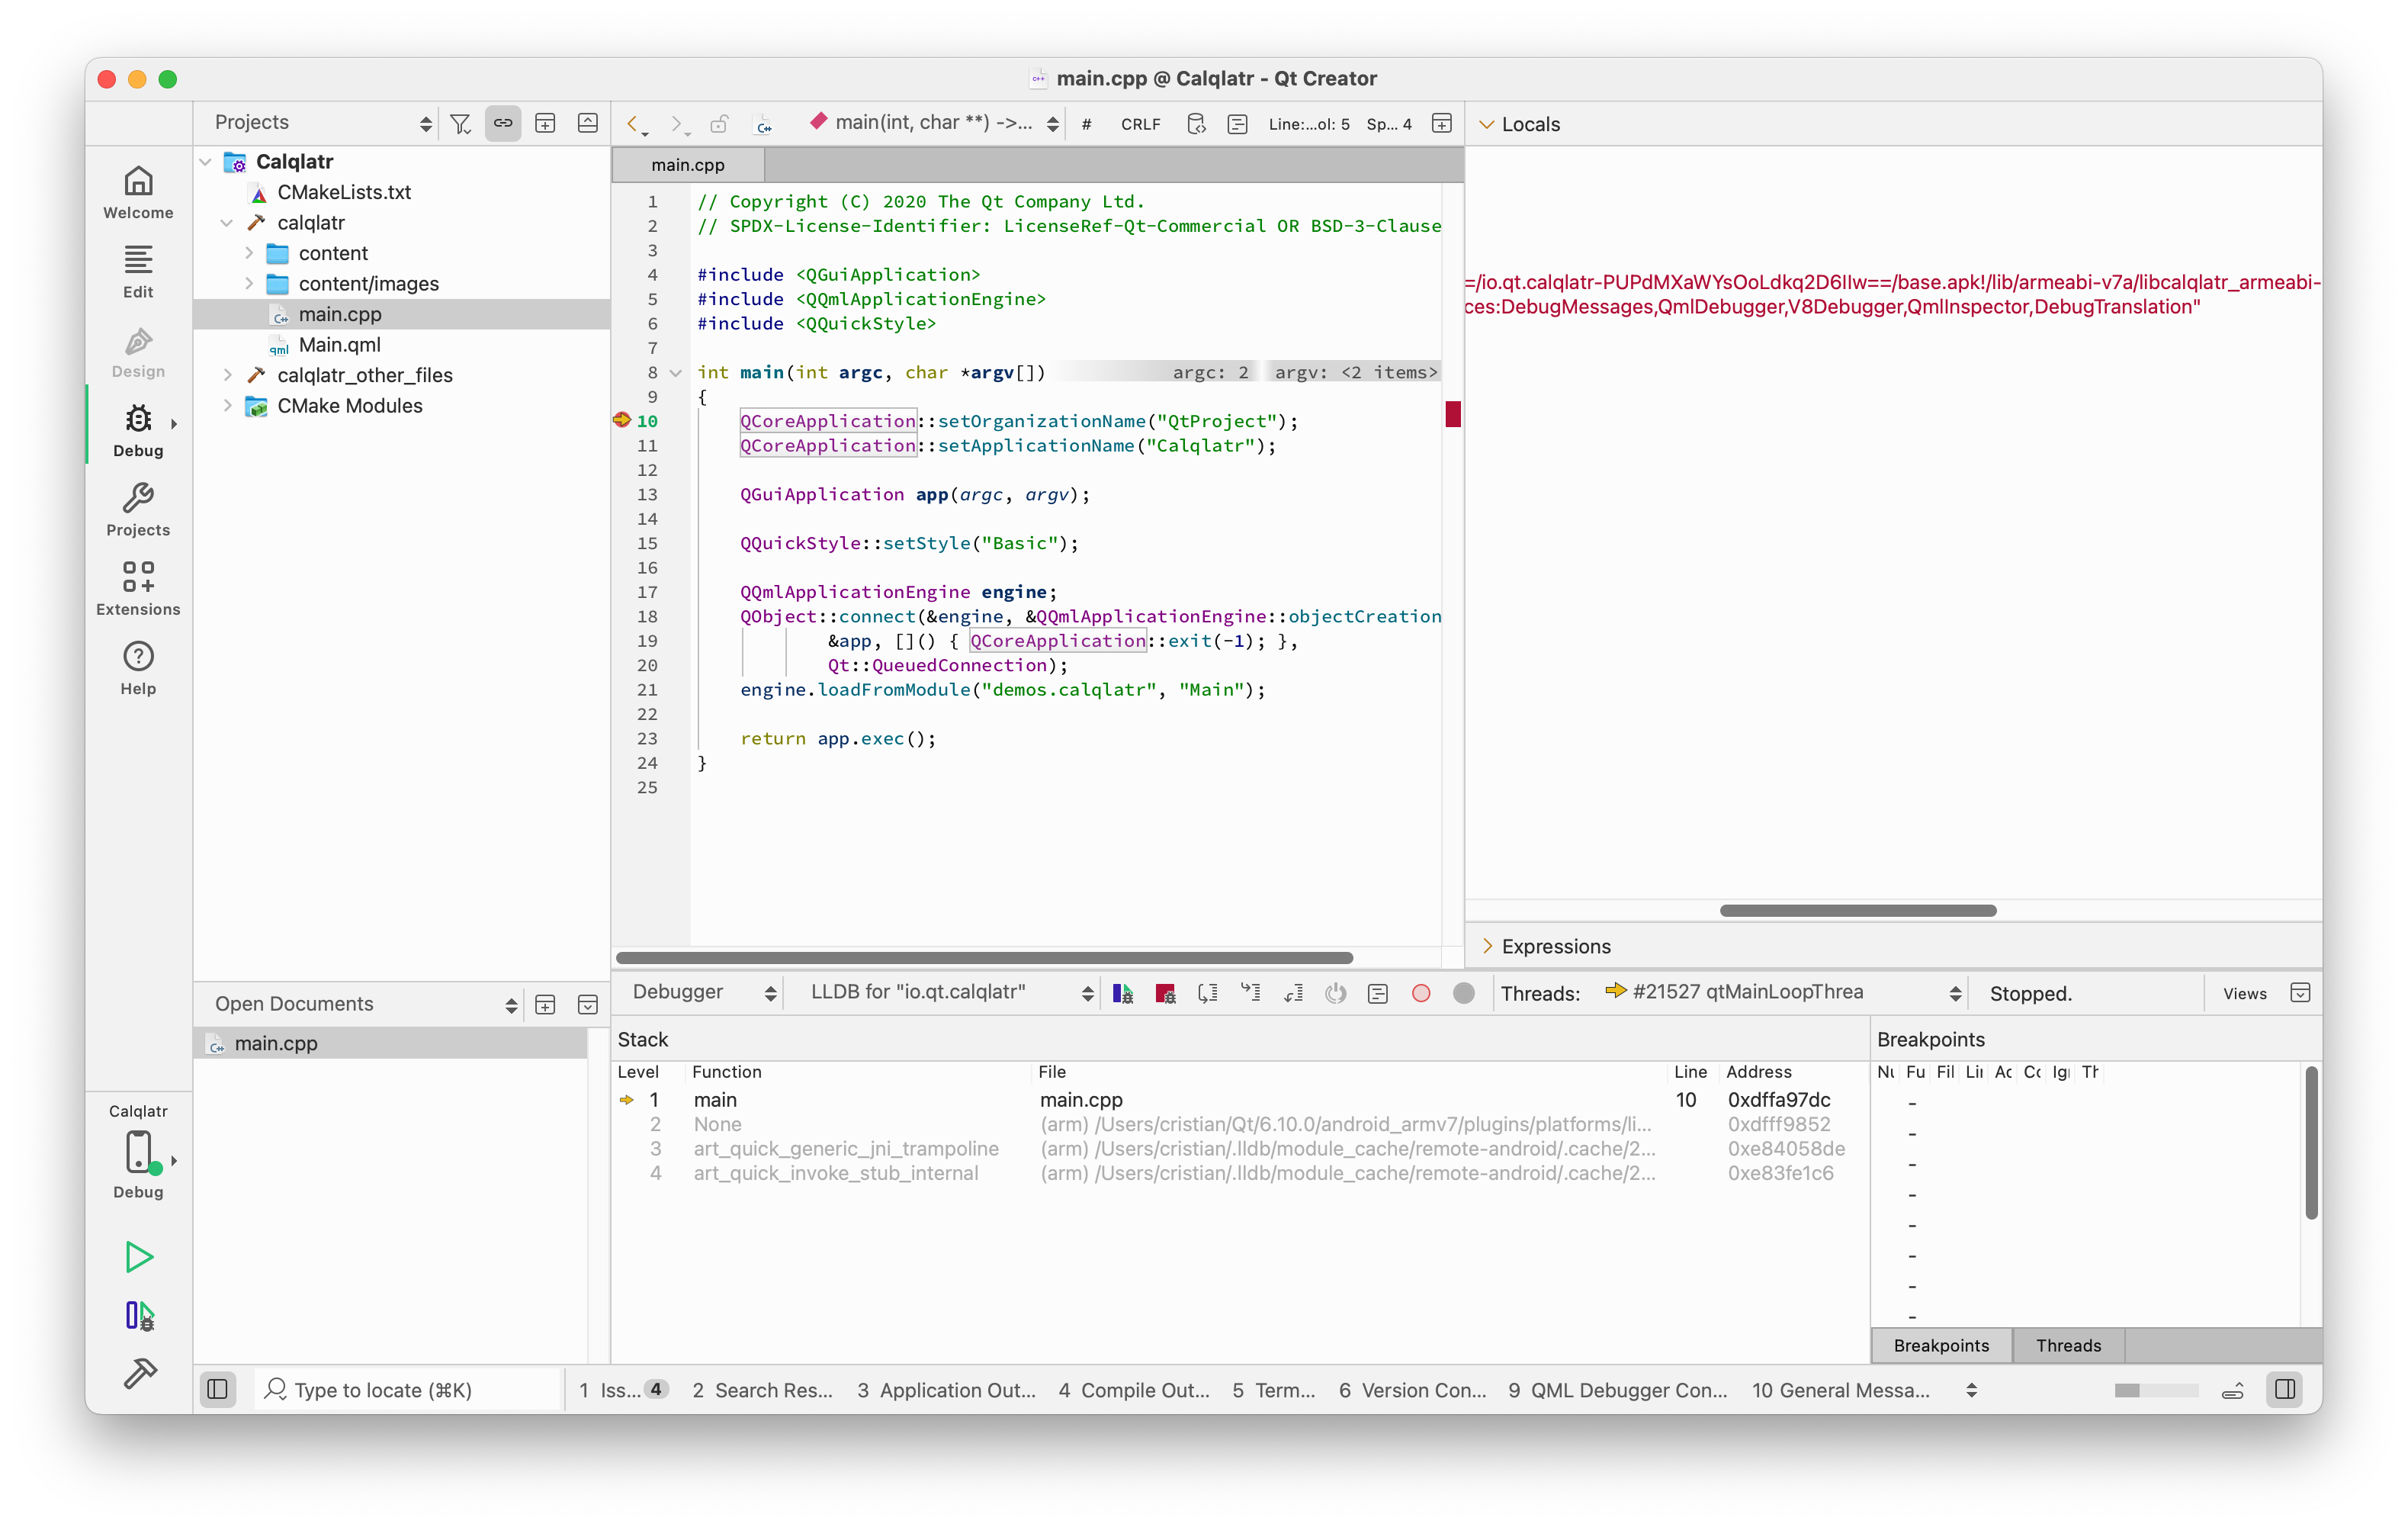Open the Application Output pane
Viewport: 2408px width, 1527px height.
[x=946, y=1389]
